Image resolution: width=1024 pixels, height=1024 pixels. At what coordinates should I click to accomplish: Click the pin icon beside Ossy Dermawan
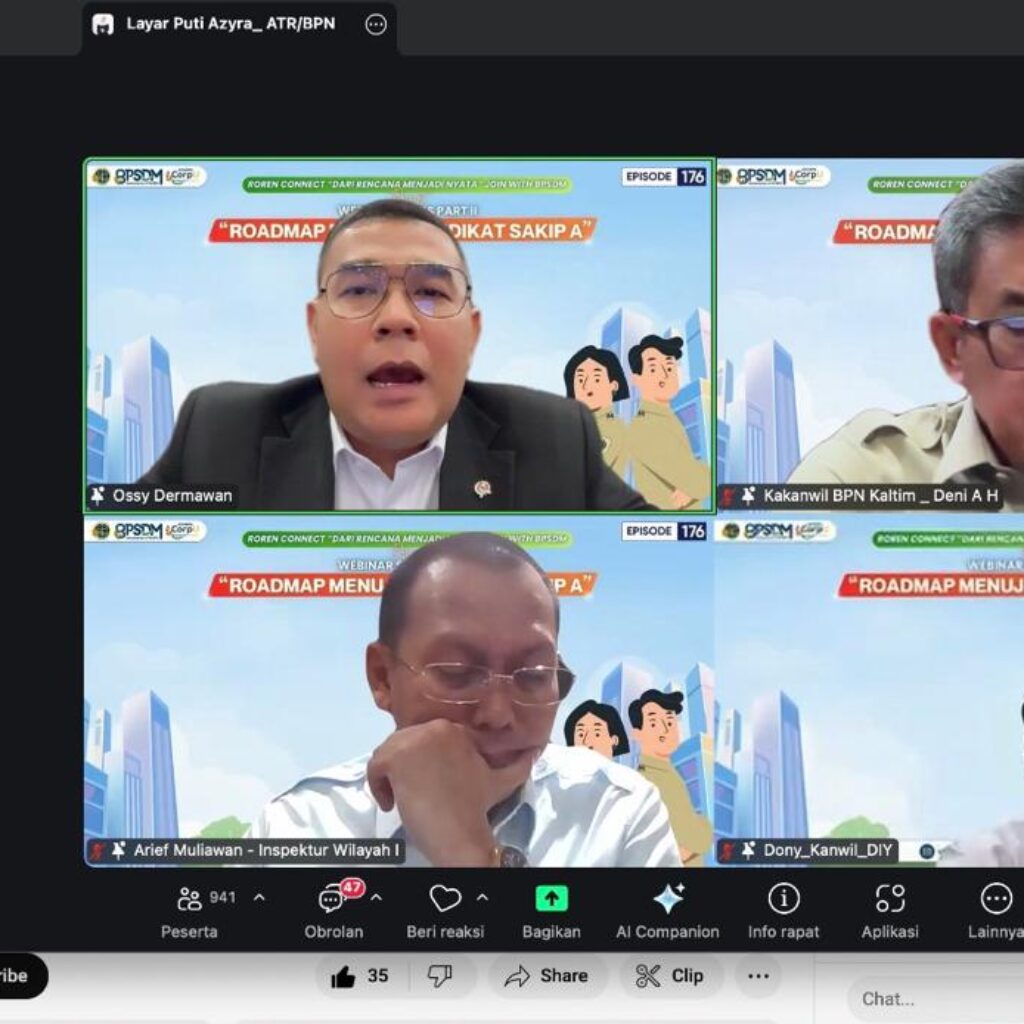pyautogui.click(x=98, y=495)
